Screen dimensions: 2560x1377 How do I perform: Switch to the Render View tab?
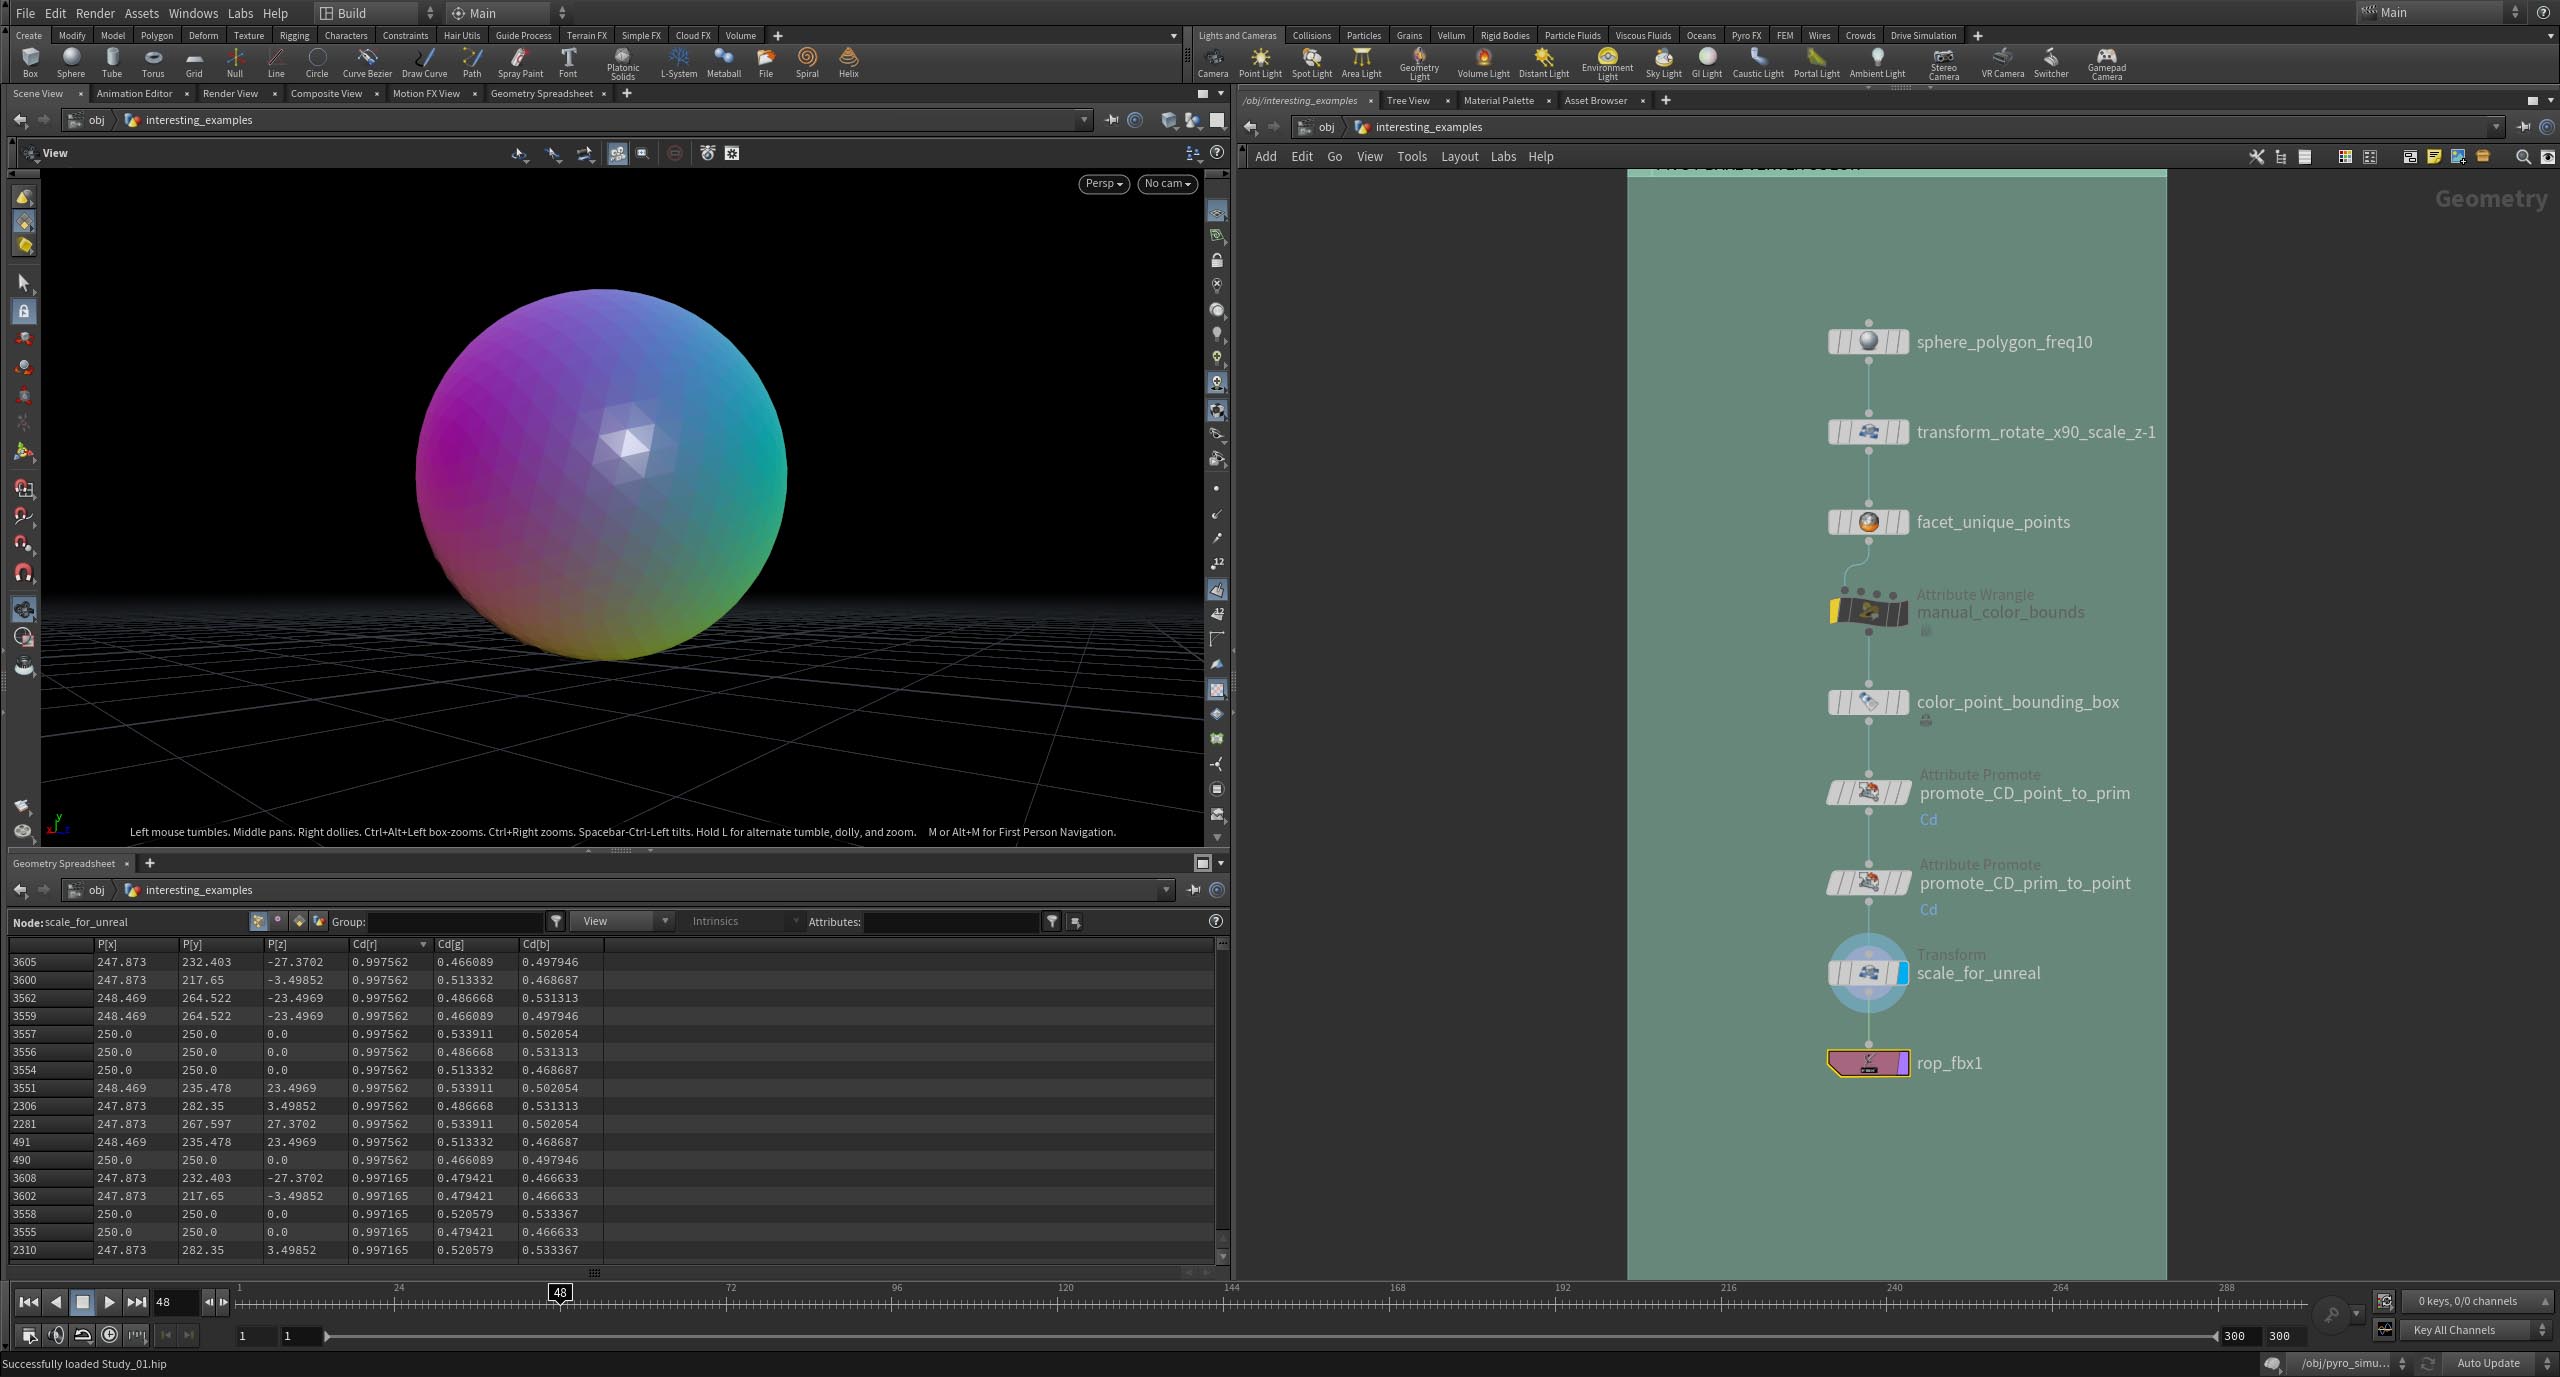tap(230, 93)
